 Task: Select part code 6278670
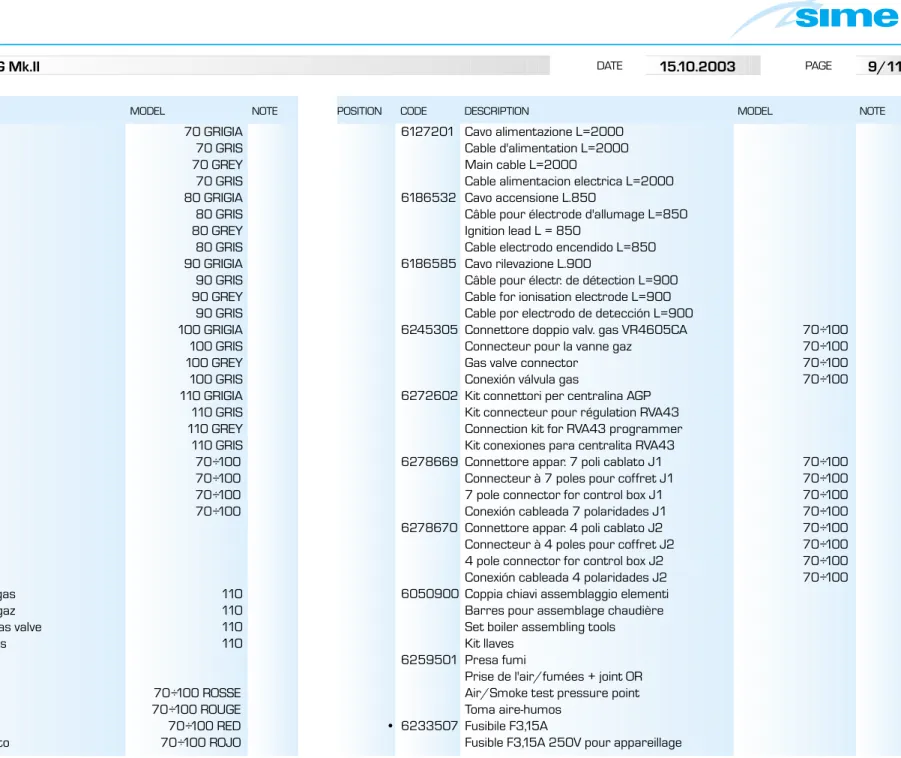[429, 528]
